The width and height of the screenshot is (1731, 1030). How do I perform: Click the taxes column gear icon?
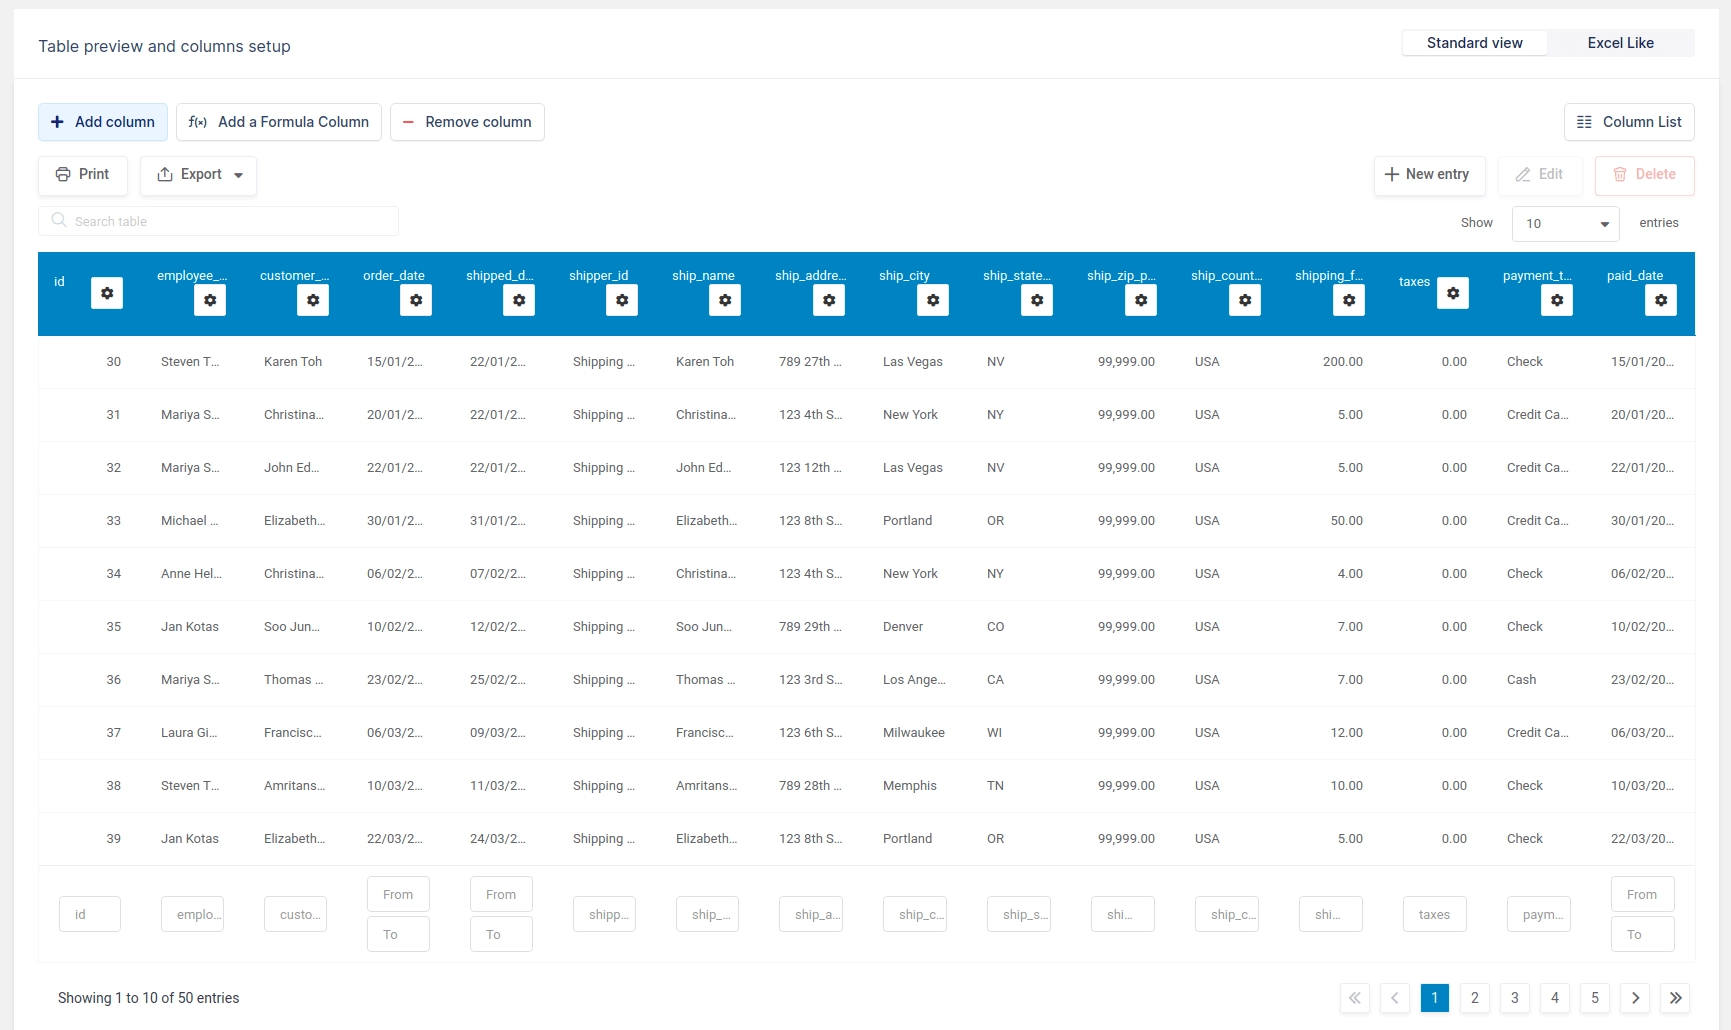(1453, 293)
